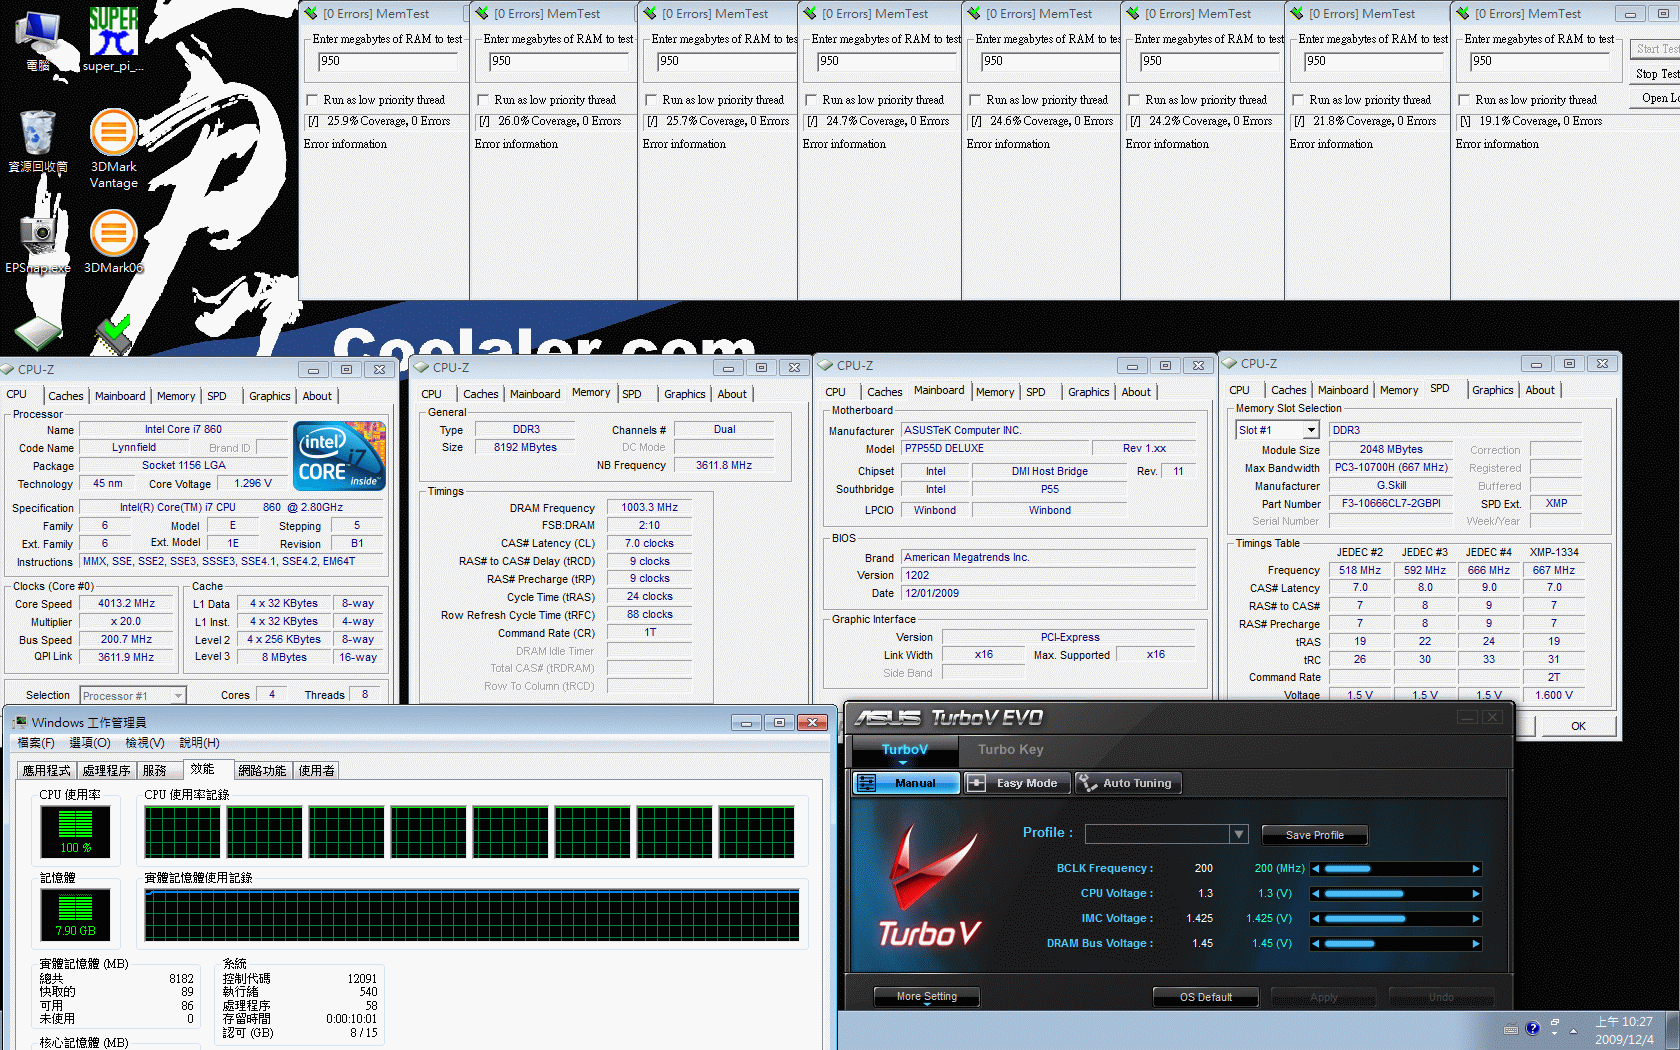This screenshot has height=1050, width=1680.
Task: Open the 說明(H) menu in Task Manager
Action: (x=199, y=743)
